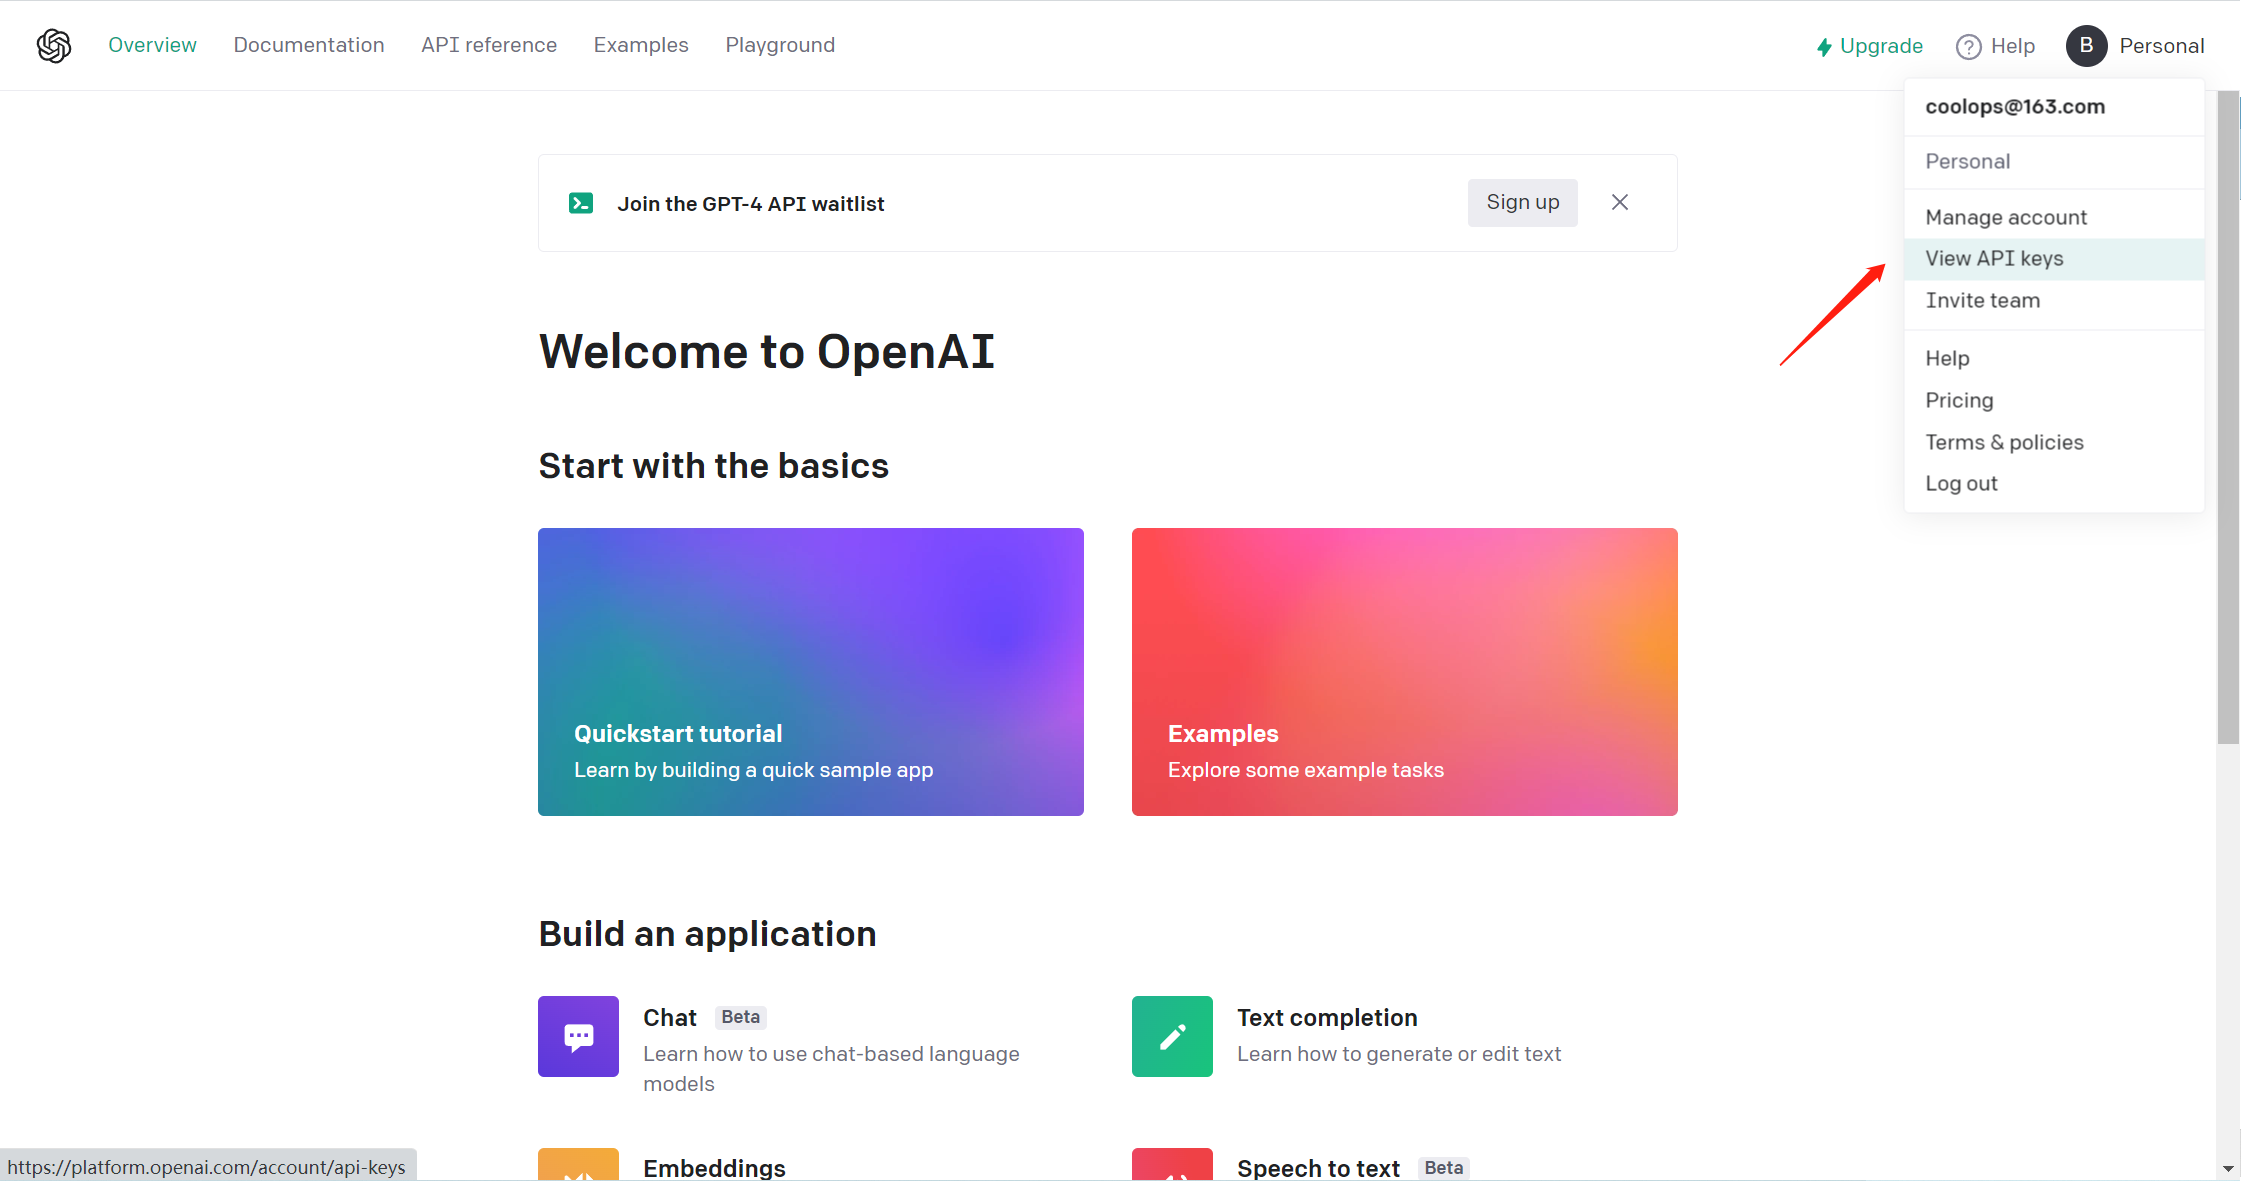
Task: Click the OpenAI logo icon
Action: pyautogui.click(x=54, y=45)
